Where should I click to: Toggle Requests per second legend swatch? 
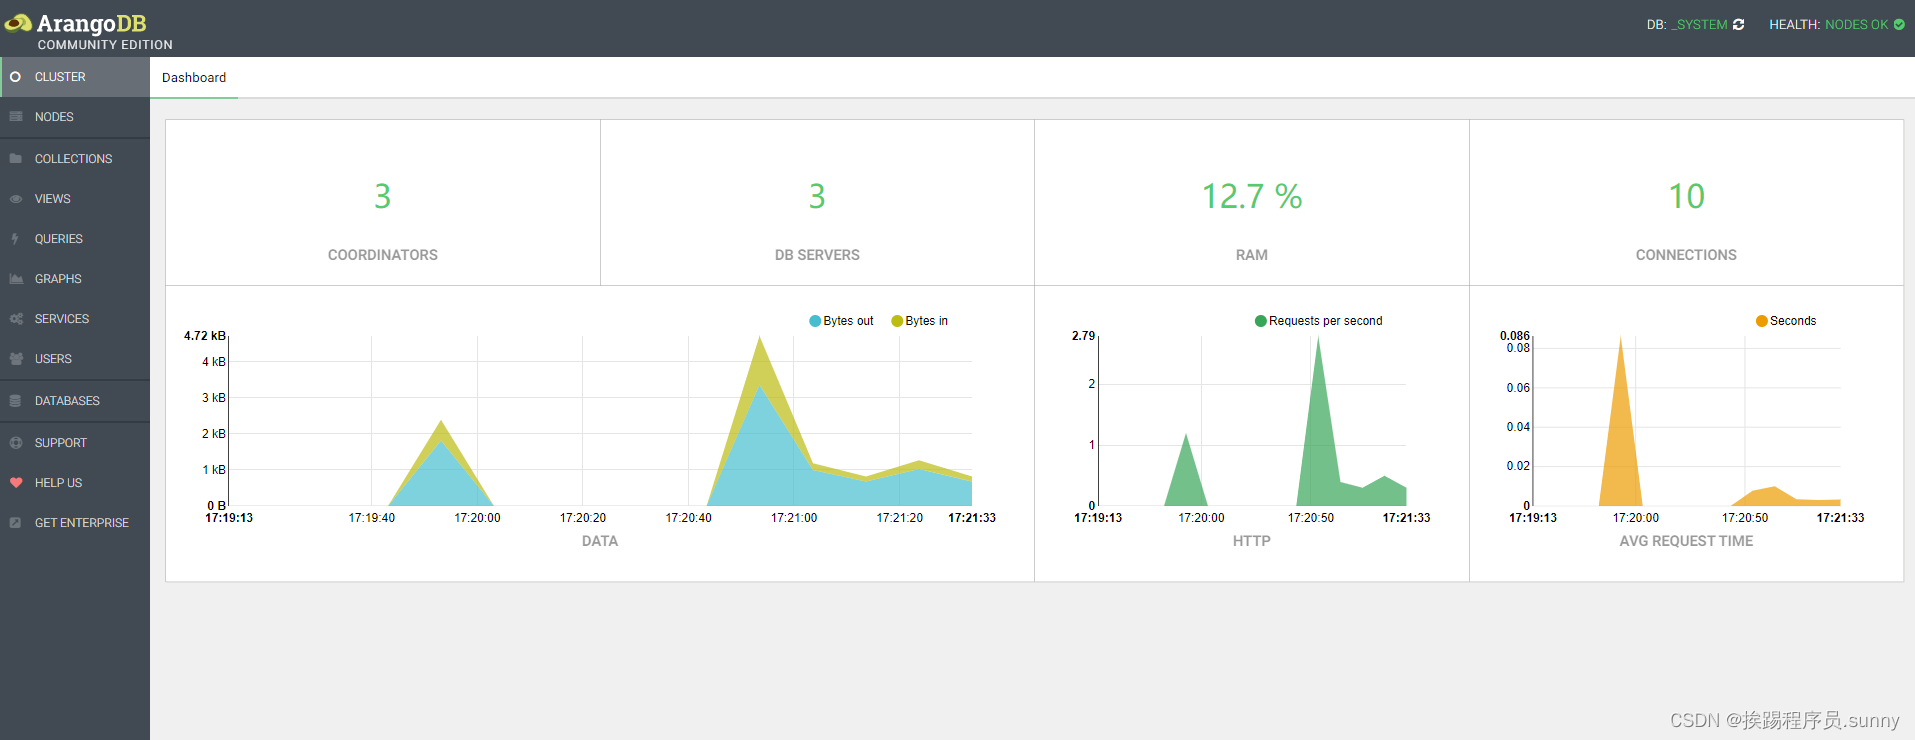pos(1261,321)
